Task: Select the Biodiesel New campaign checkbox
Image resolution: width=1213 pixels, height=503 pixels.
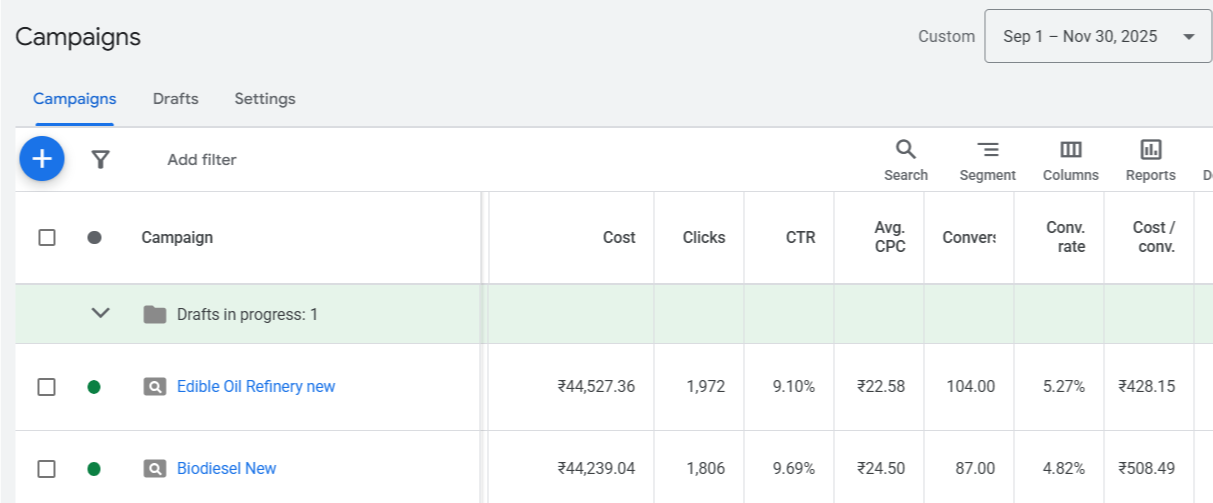Action: (x=47, y=469)
